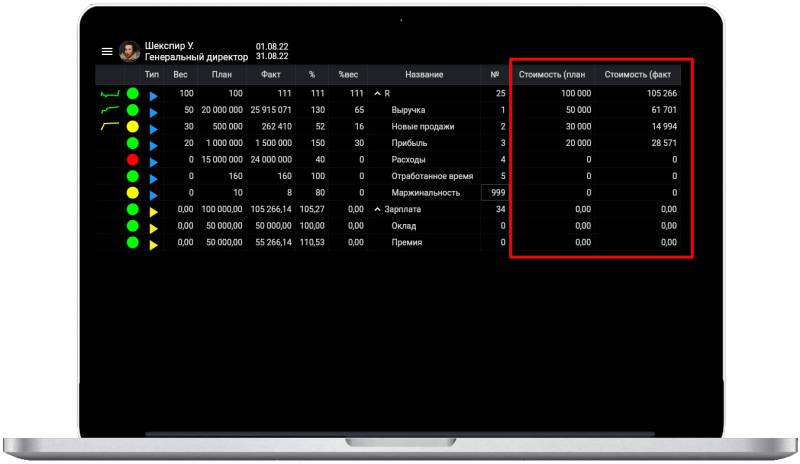The image size is (800, 464).
Task: Edit the number field showing 999
Action: tap(494, 192)
